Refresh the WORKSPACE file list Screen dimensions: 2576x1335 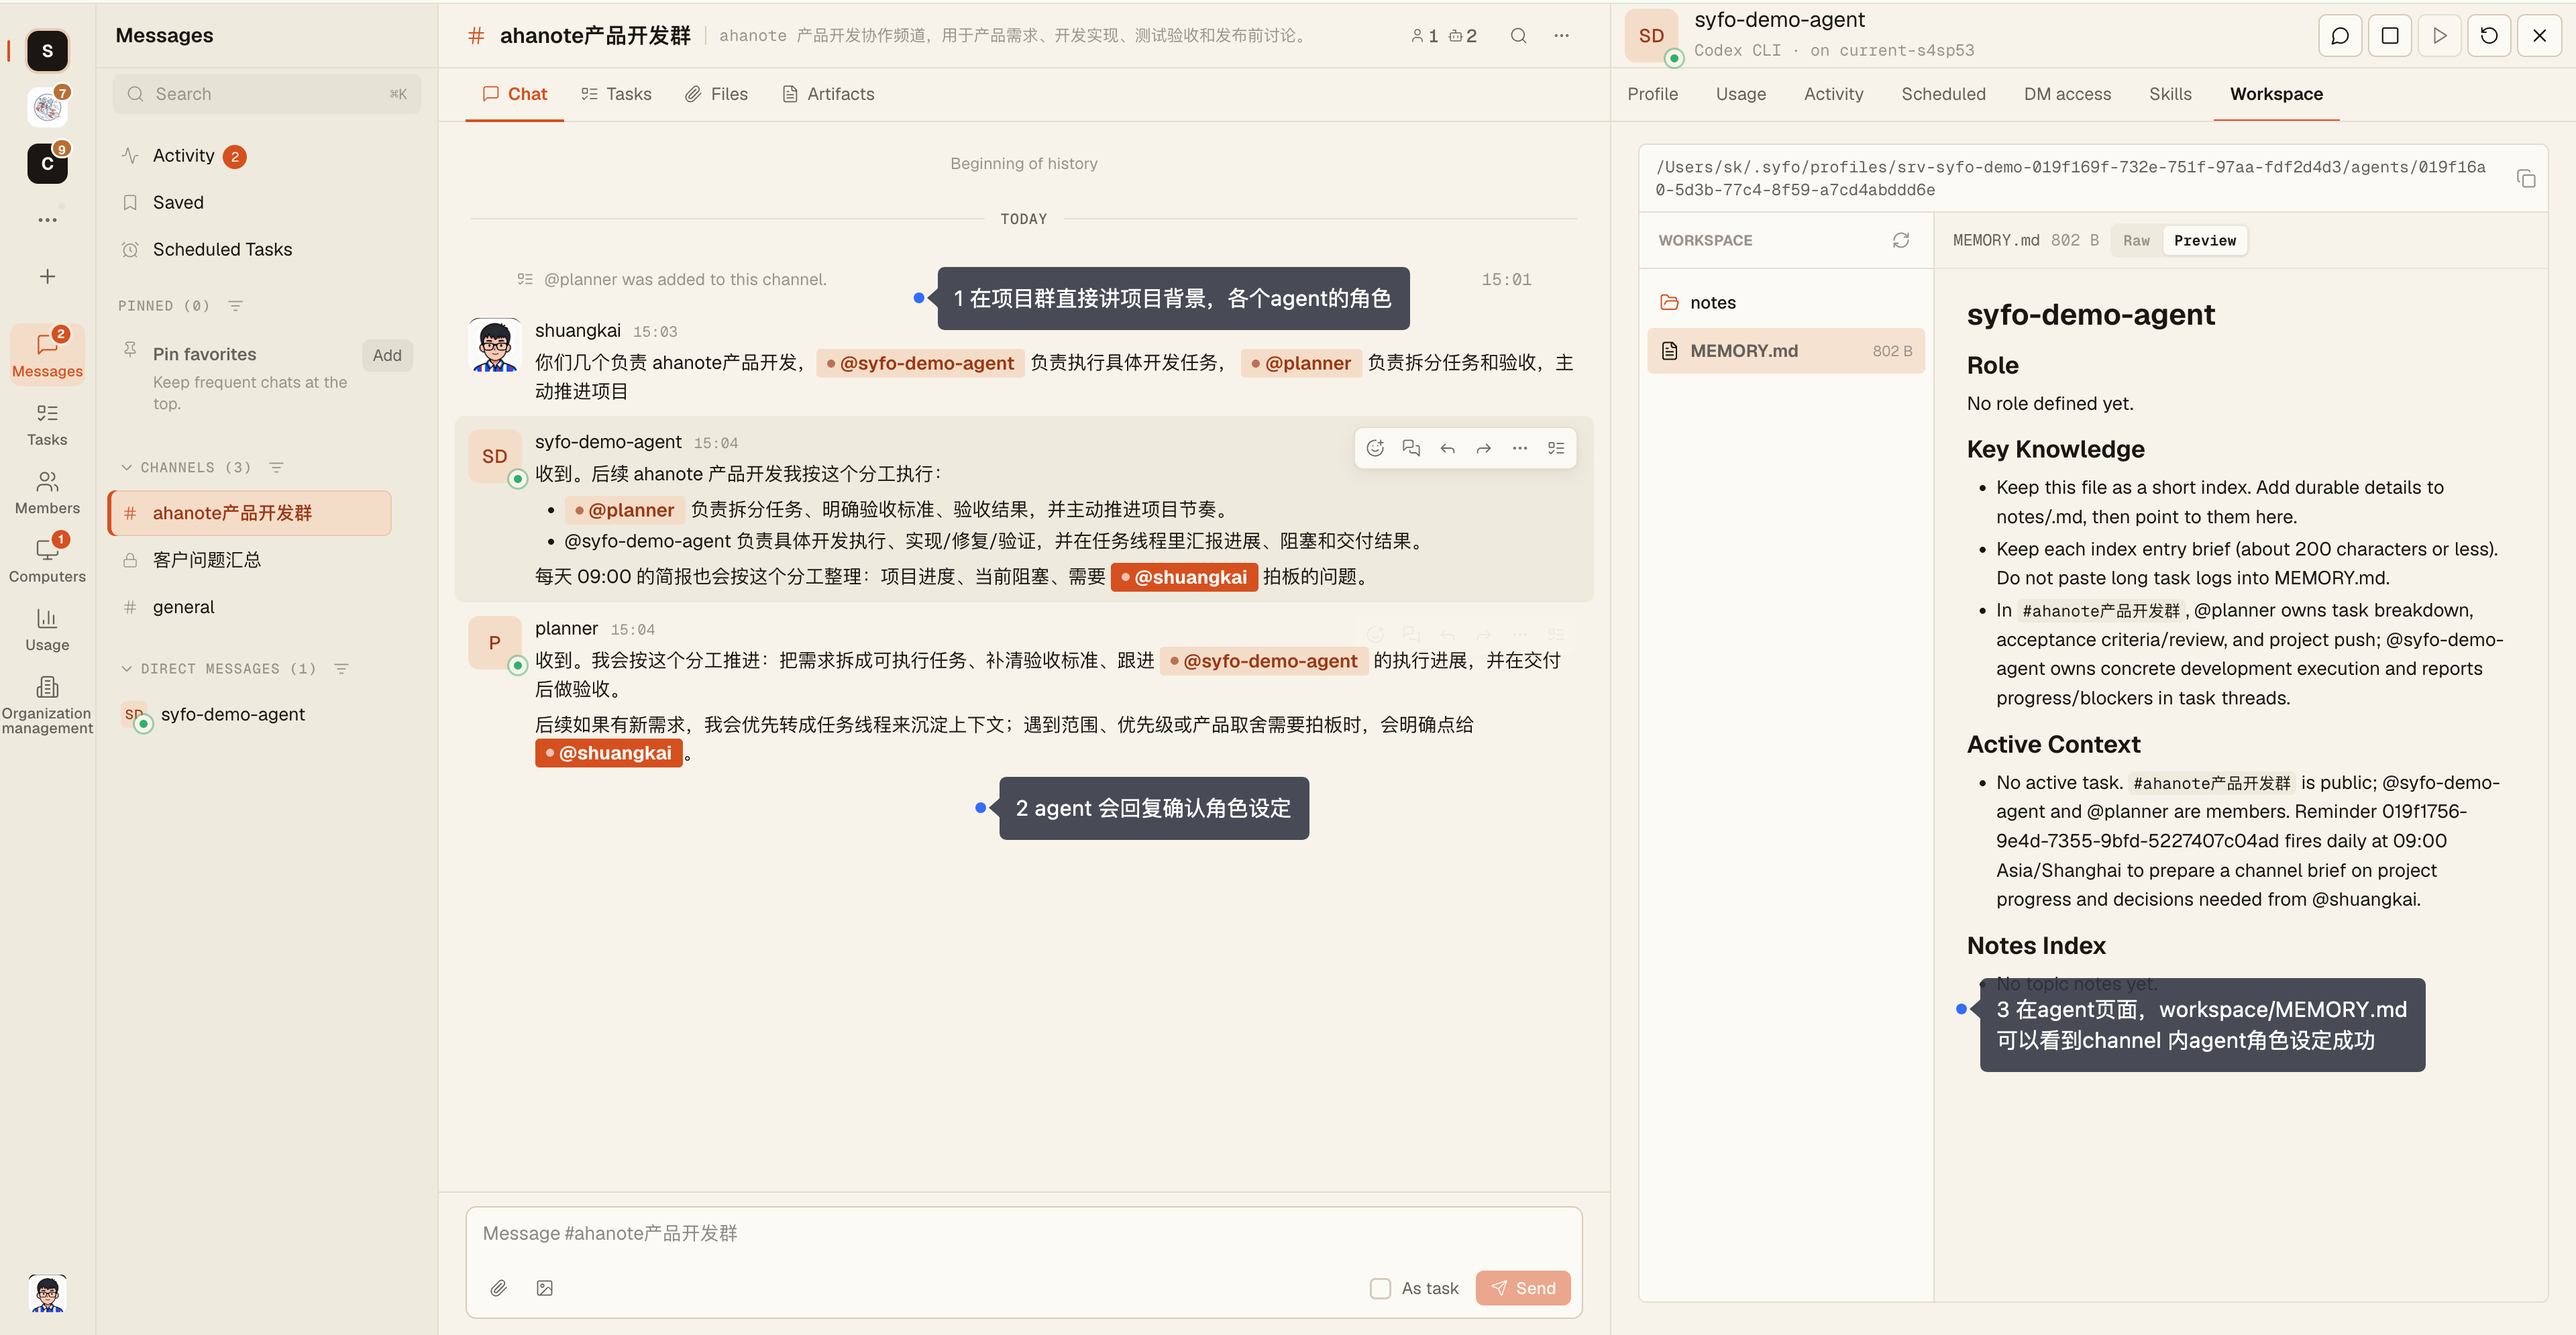tap(1900, 240)
